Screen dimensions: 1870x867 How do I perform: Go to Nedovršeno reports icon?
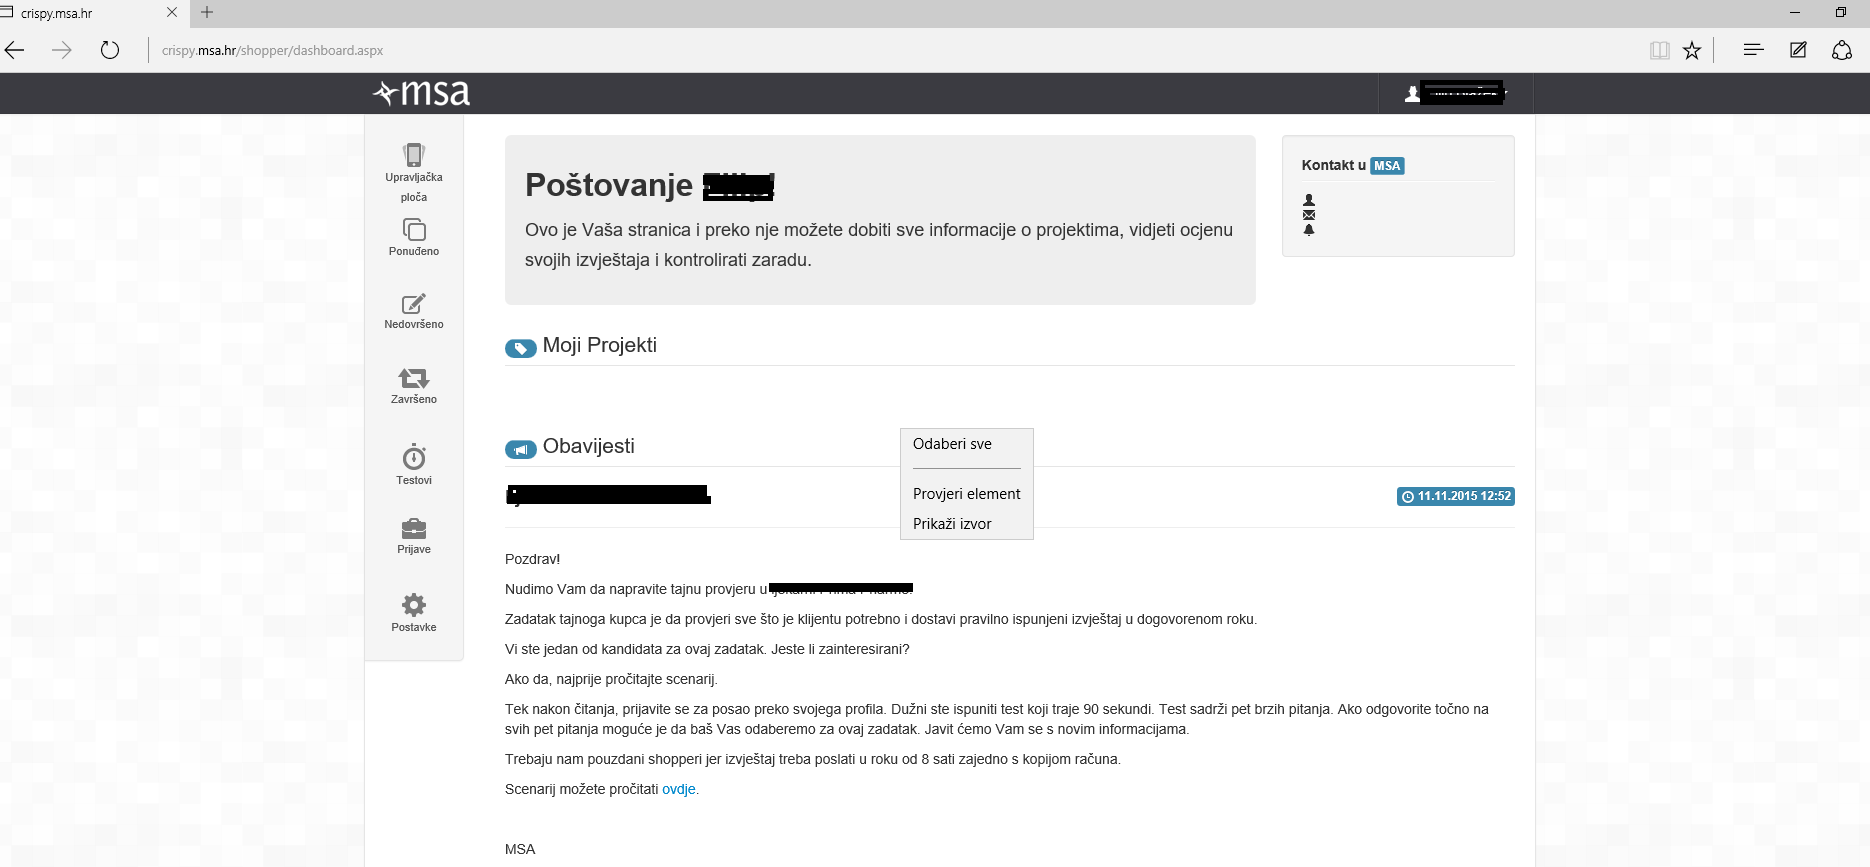(x=414, y=304)
